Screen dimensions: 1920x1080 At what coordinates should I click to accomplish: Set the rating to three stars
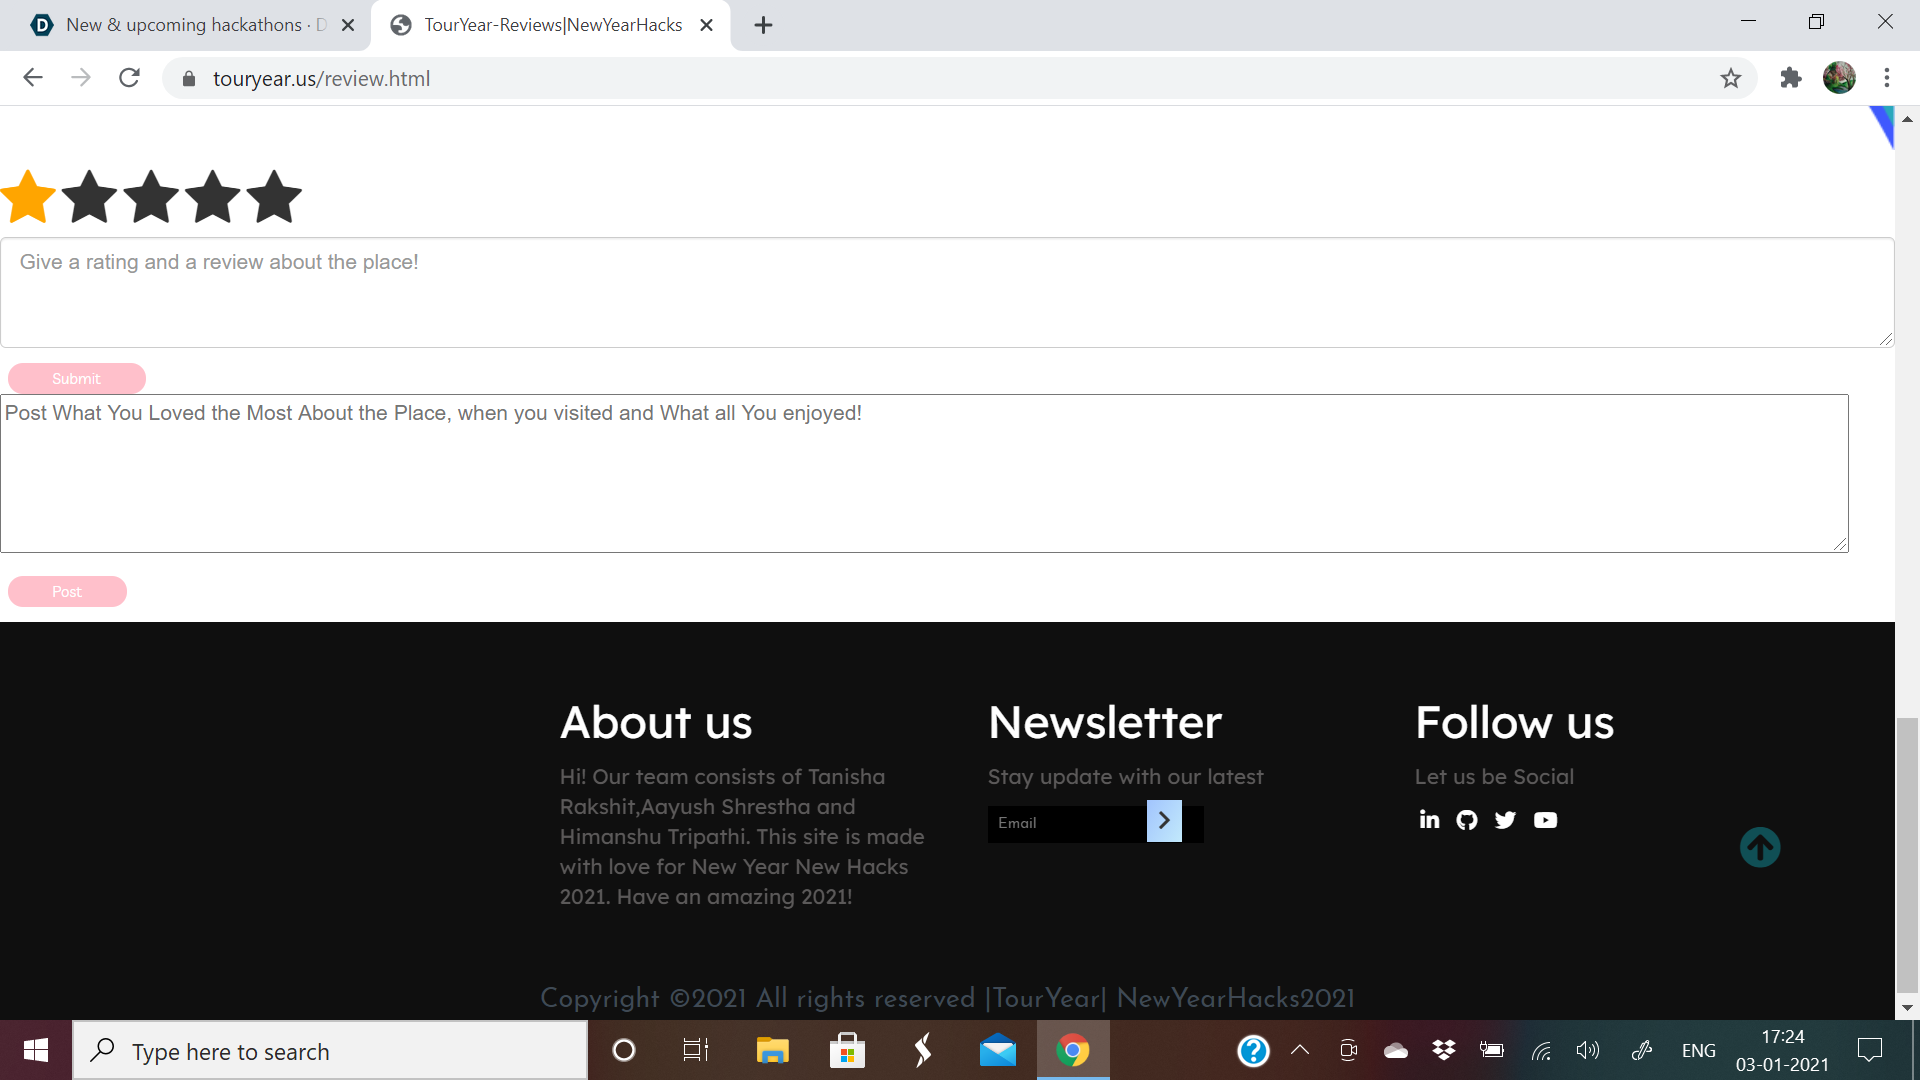click(x=152, y=196)
